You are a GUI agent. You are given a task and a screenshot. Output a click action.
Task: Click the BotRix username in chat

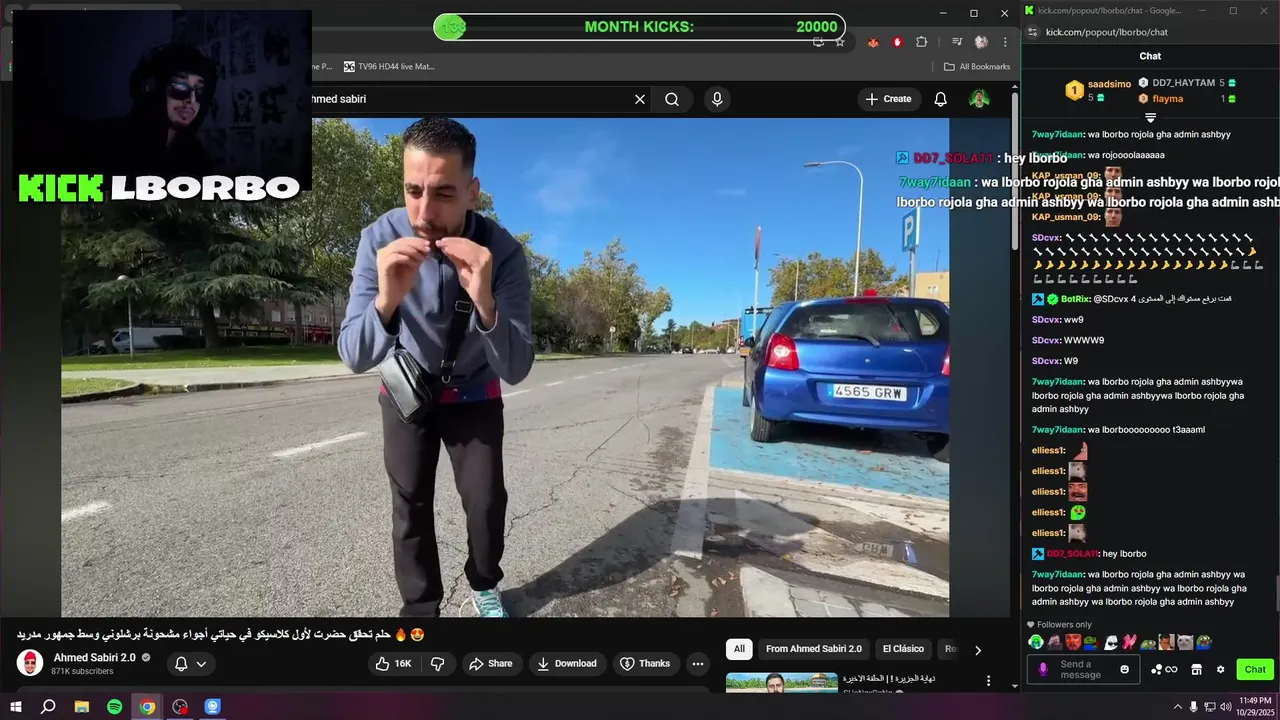click(1074, 299)
